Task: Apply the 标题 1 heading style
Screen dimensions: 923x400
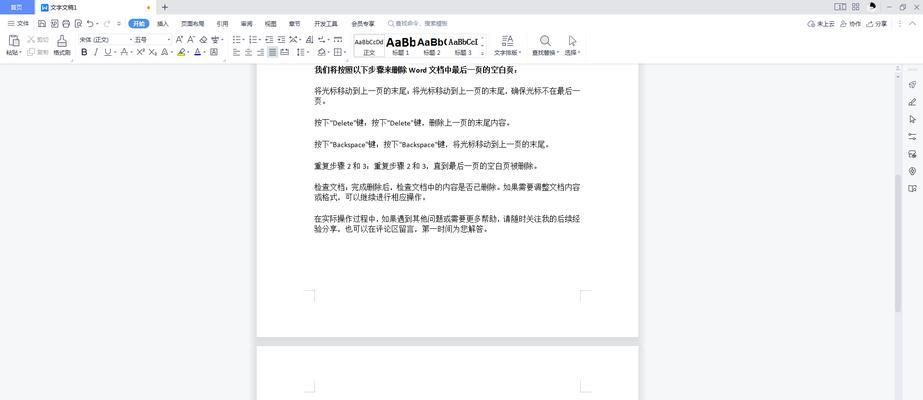Action: coord(401,45)
